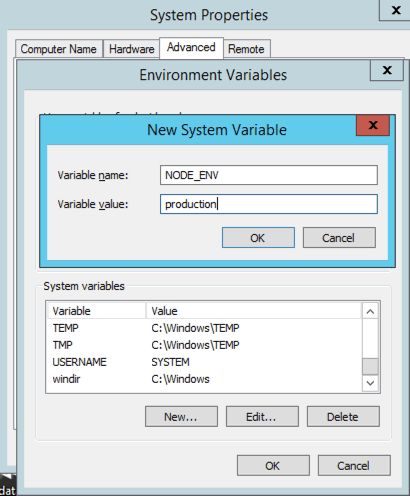Click the Variable value field containing production

point(269,204)
